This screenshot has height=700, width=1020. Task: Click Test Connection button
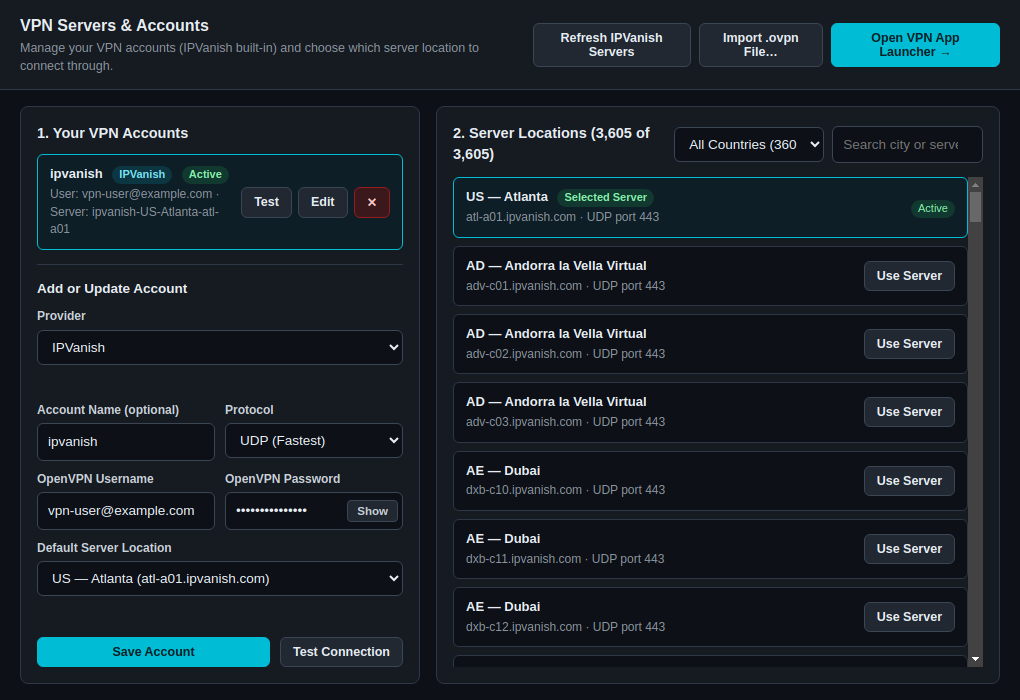click(341, 652)
